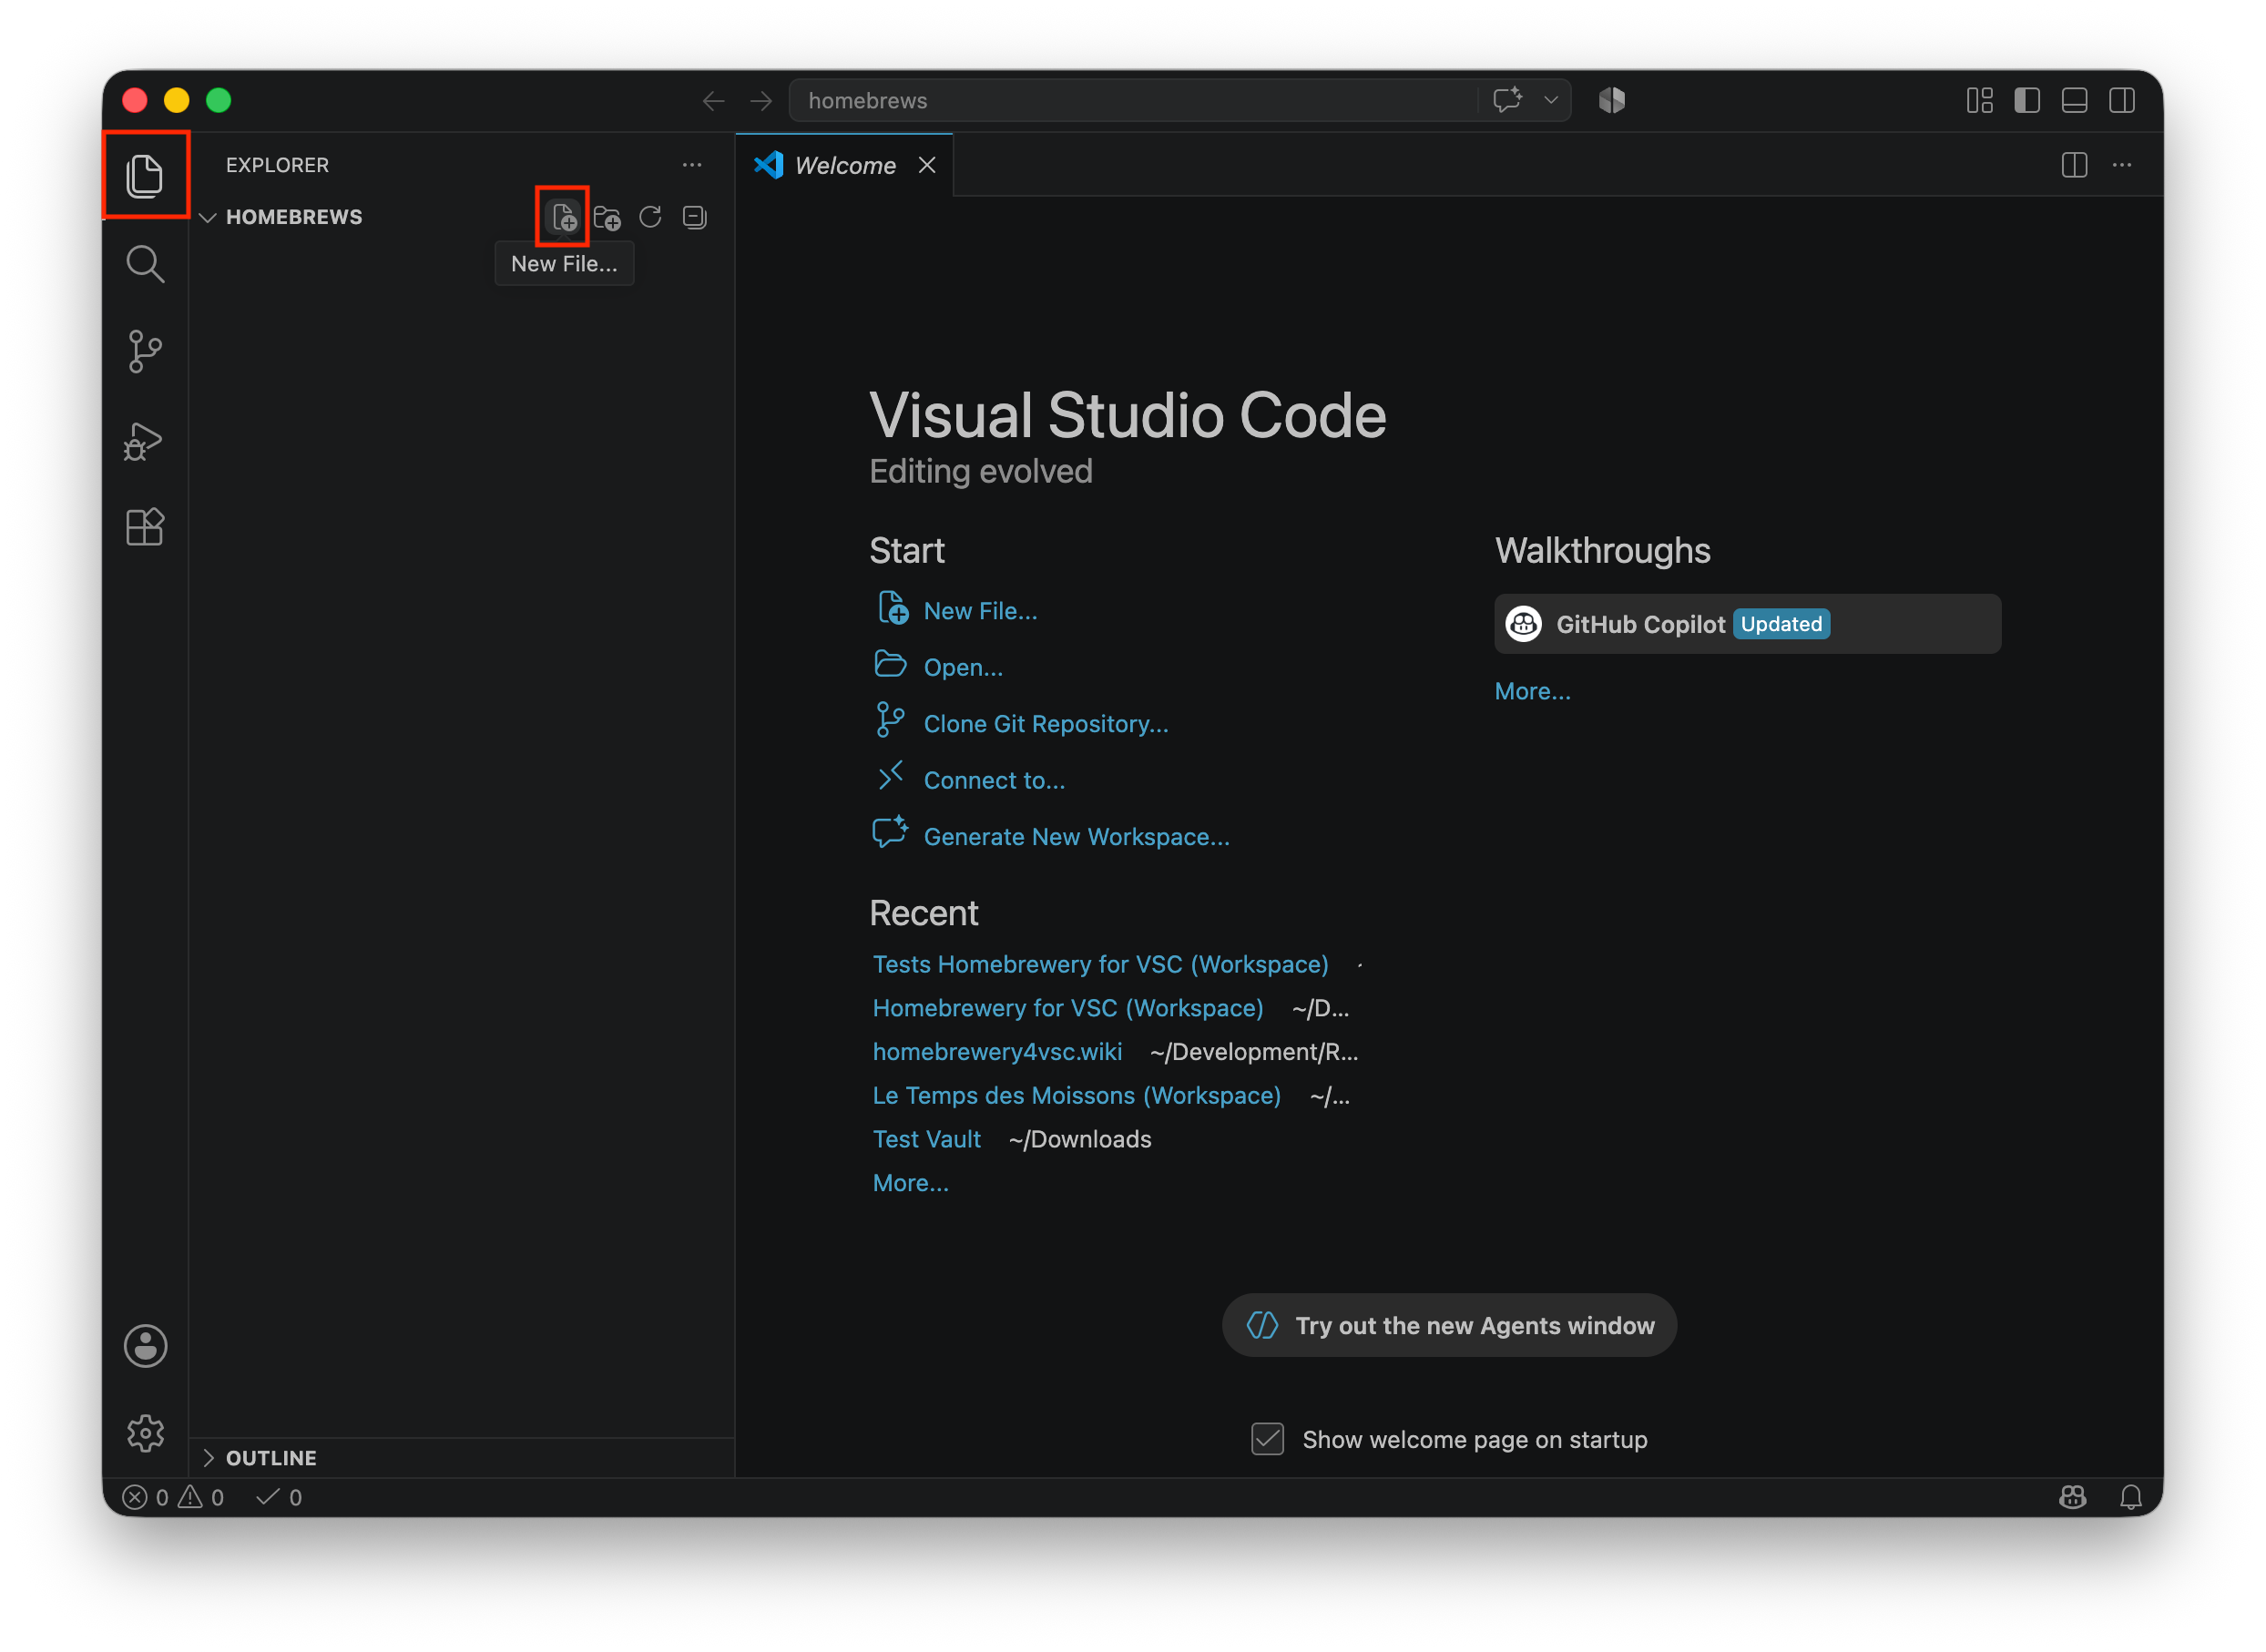This screenshot has width=2266, height=1652.
Task: Open notifications bell in status bar
Action: [2130, 1497]
